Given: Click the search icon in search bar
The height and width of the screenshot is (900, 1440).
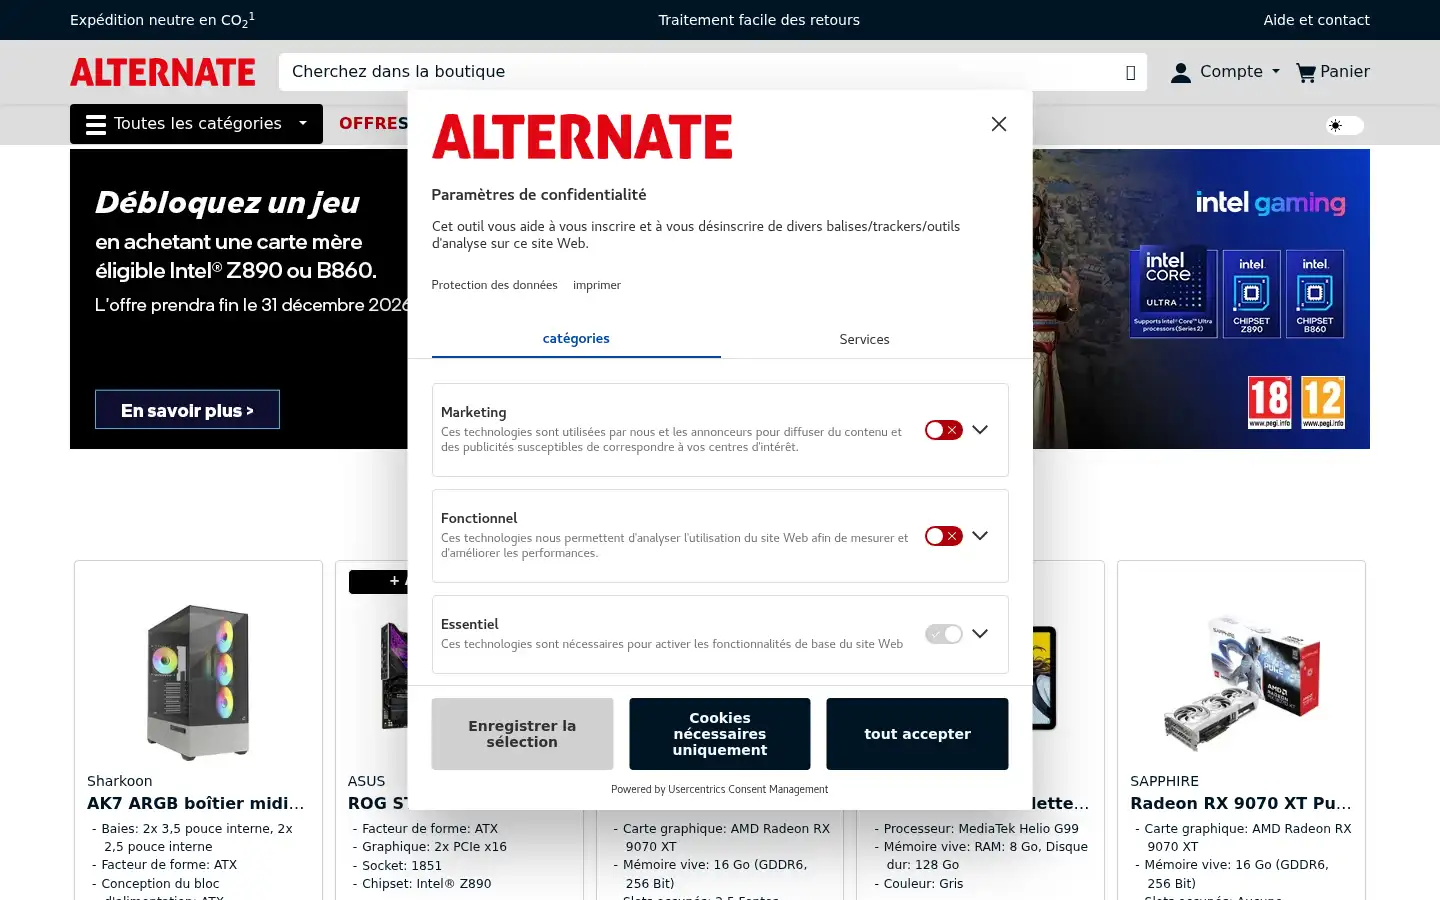Looking at the screenshot, I should pos(1130,72).
